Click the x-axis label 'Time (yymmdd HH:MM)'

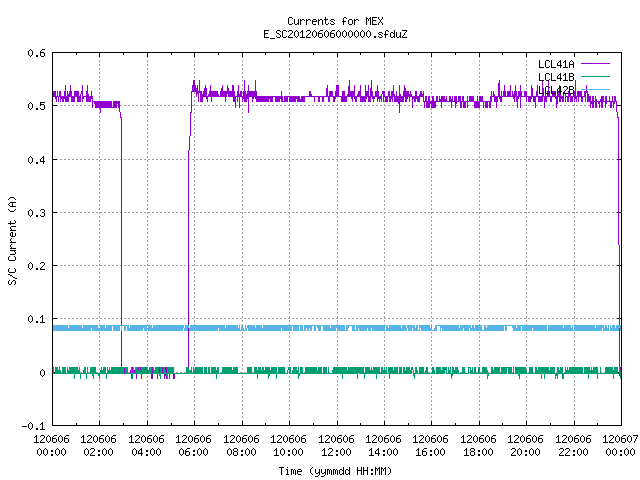(335, 471)
